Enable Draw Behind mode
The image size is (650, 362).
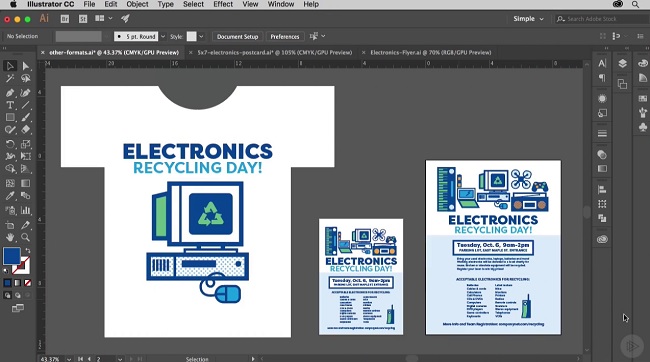(17, 295)
